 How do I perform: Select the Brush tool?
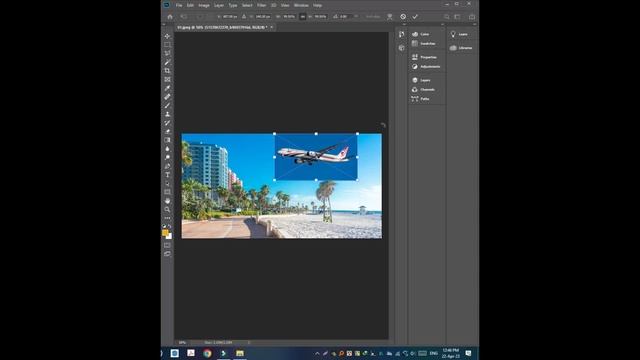167,105
